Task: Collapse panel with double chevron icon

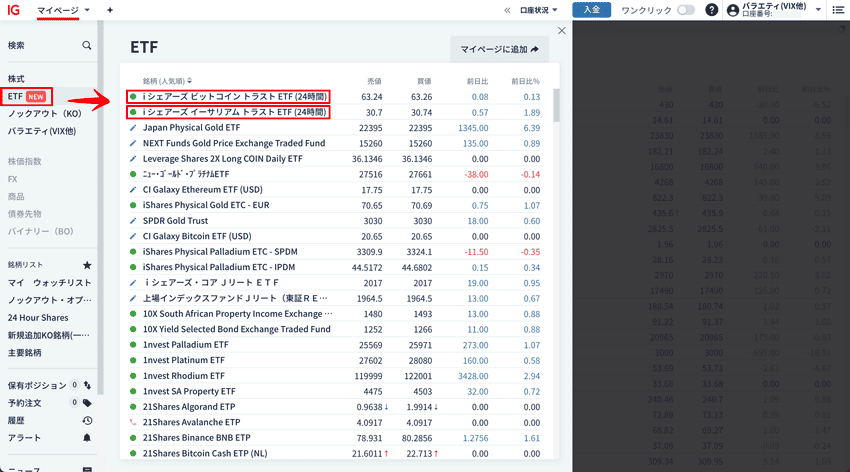Action: (507, 10)
